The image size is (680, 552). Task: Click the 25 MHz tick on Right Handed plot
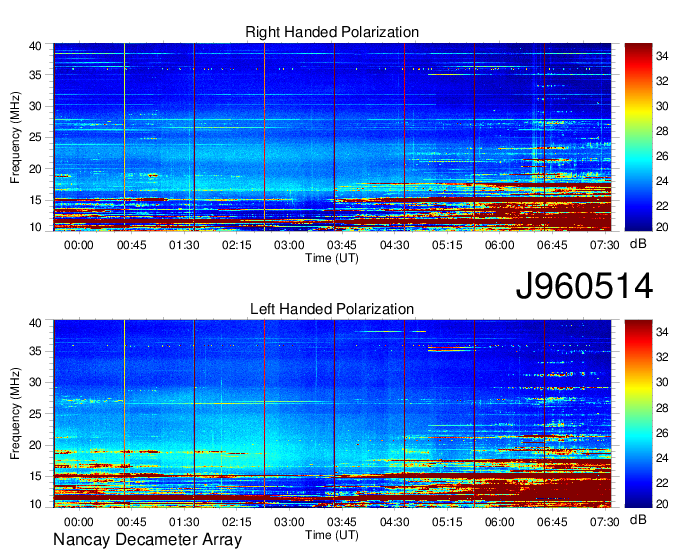pyautogui.click(x=35, y=137)
